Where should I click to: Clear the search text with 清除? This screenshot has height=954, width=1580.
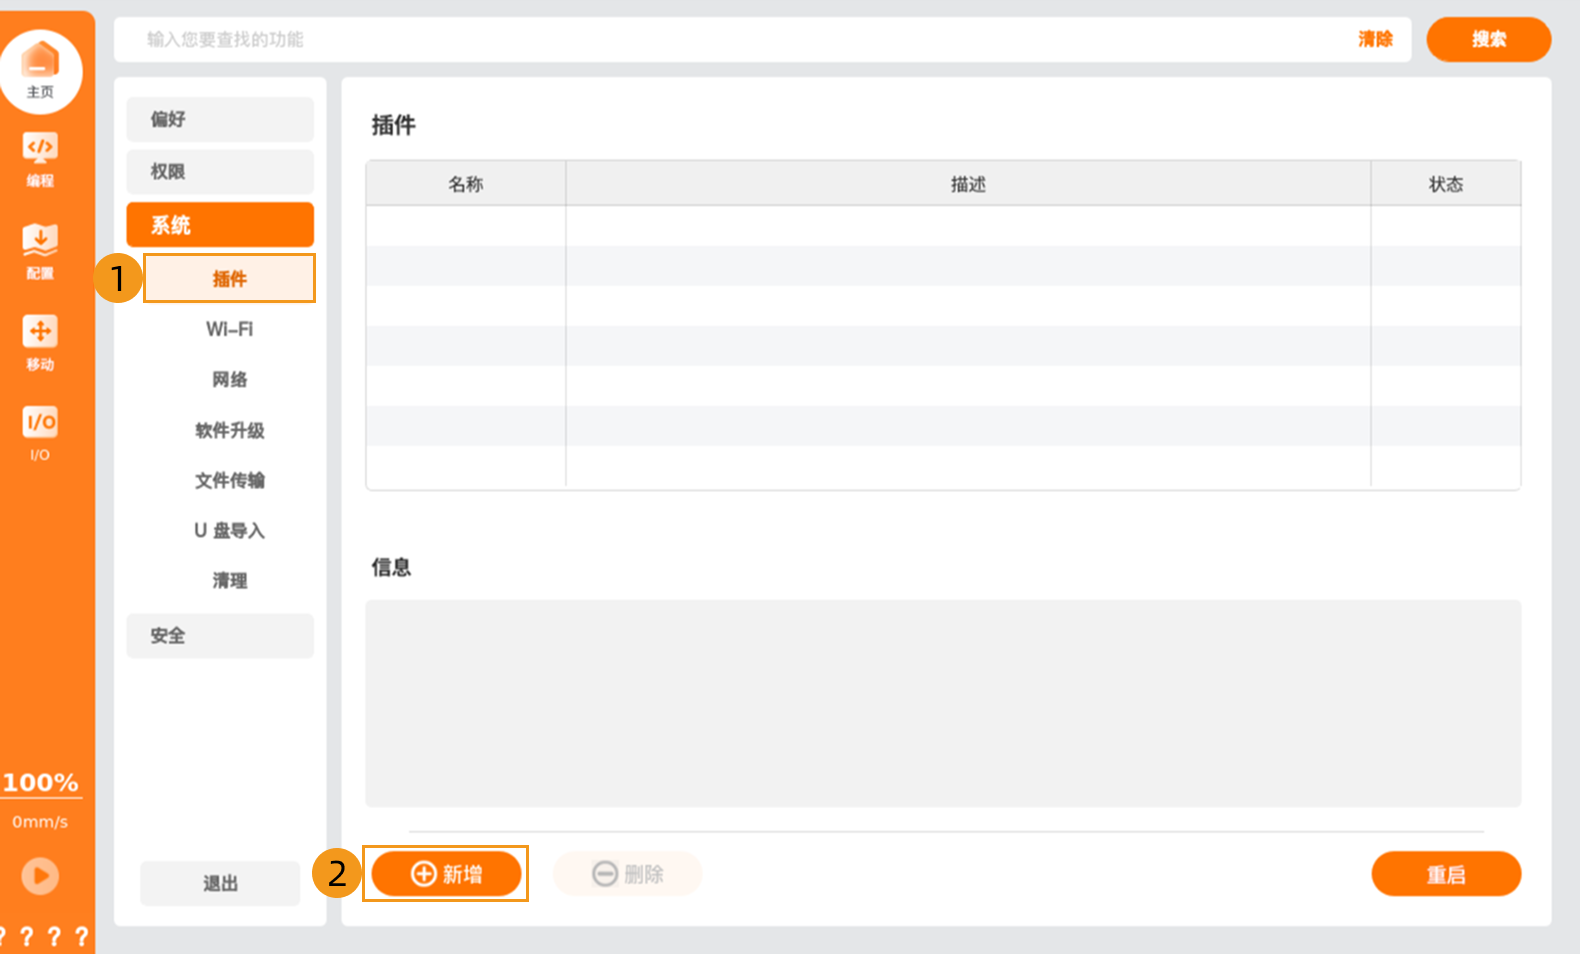coord(1375,39)
